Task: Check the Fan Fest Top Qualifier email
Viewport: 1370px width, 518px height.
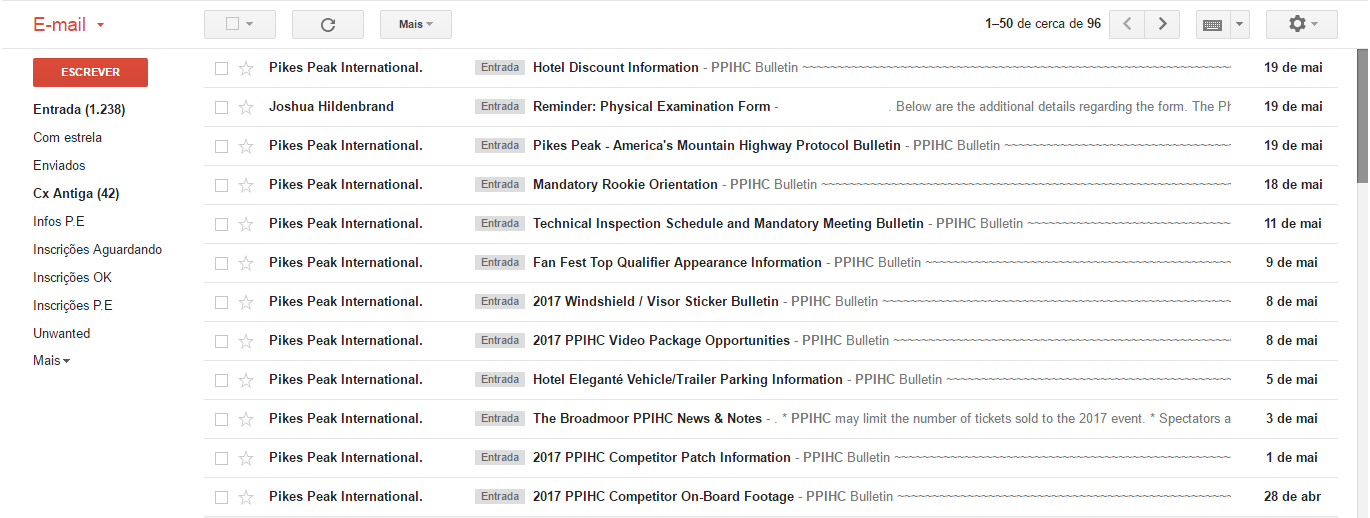Action: [x=221, y=263]
